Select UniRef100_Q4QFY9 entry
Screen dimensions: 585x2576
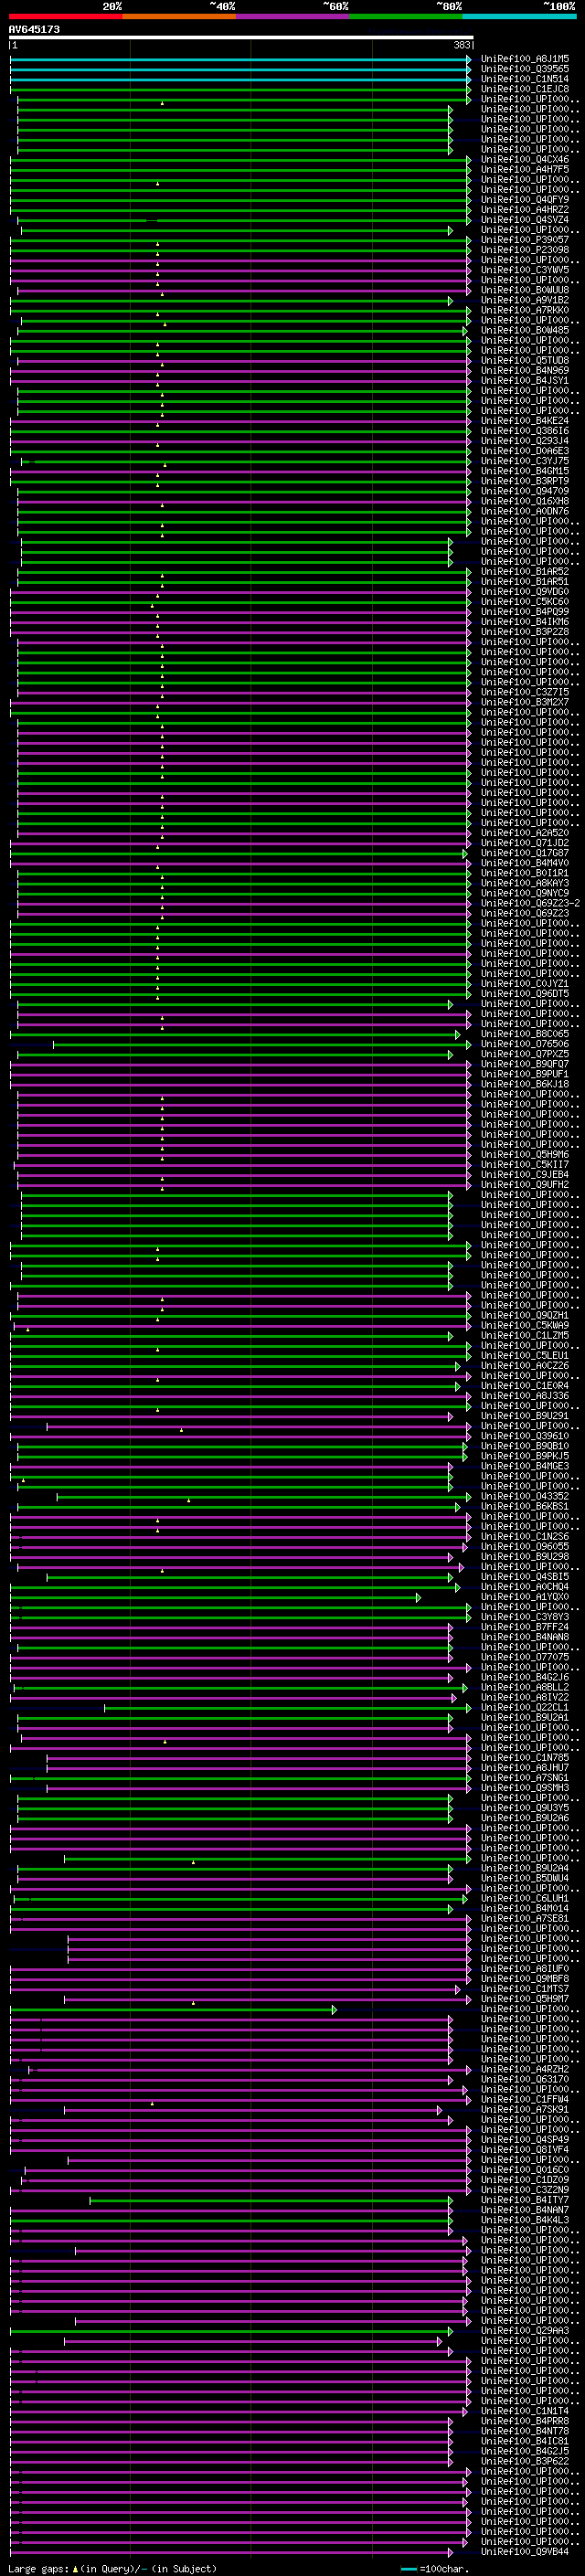coord(525,200)
